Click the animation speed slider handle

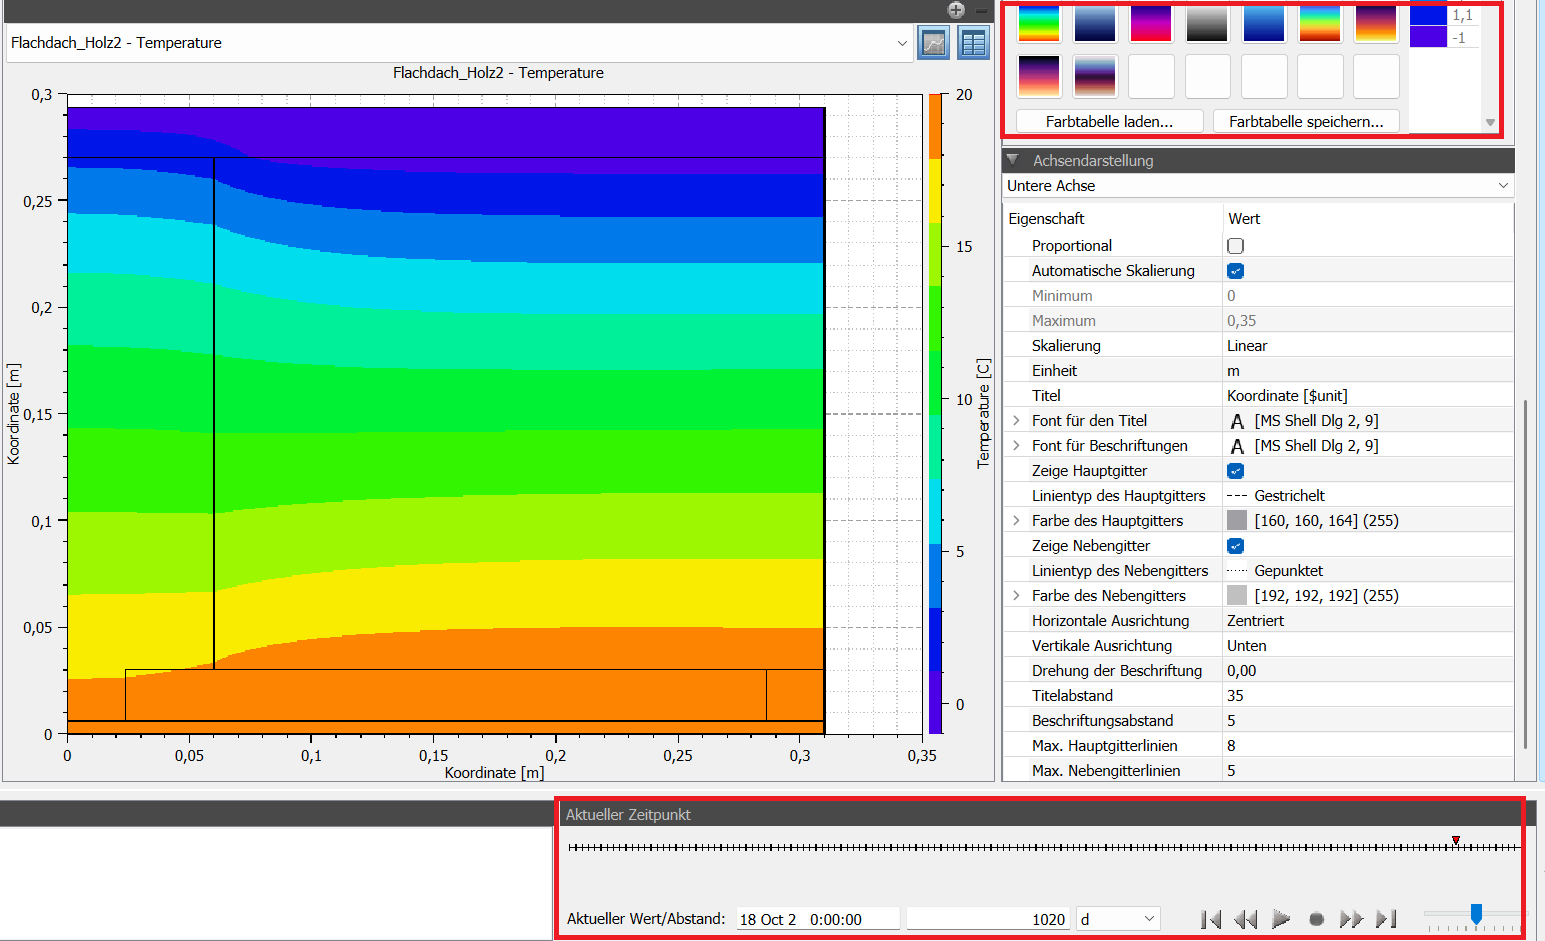[x=1476, y=914]
